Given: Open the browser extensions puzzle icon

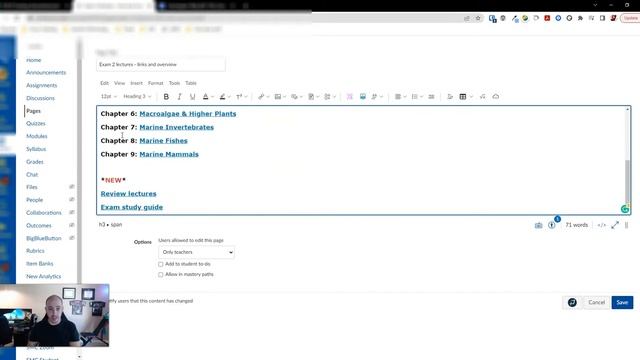Looking at the screenshot, I should pos(580,18).
